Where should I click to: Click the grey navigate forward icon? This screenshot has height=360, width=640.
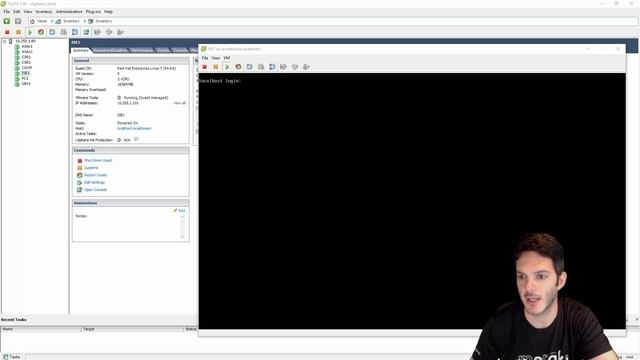(18, 21)
